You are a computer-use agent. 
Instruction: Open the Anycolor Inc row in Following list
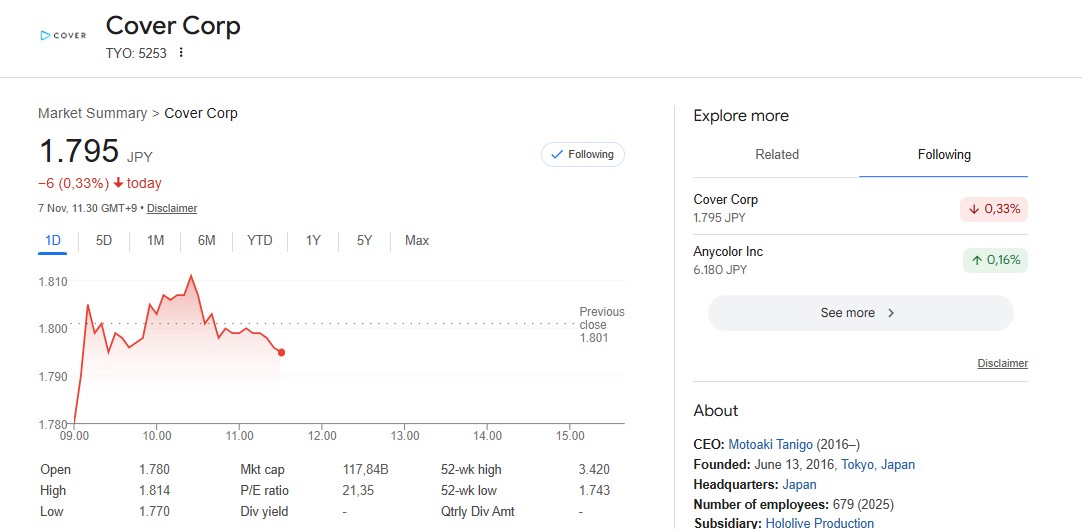point(860,260)
